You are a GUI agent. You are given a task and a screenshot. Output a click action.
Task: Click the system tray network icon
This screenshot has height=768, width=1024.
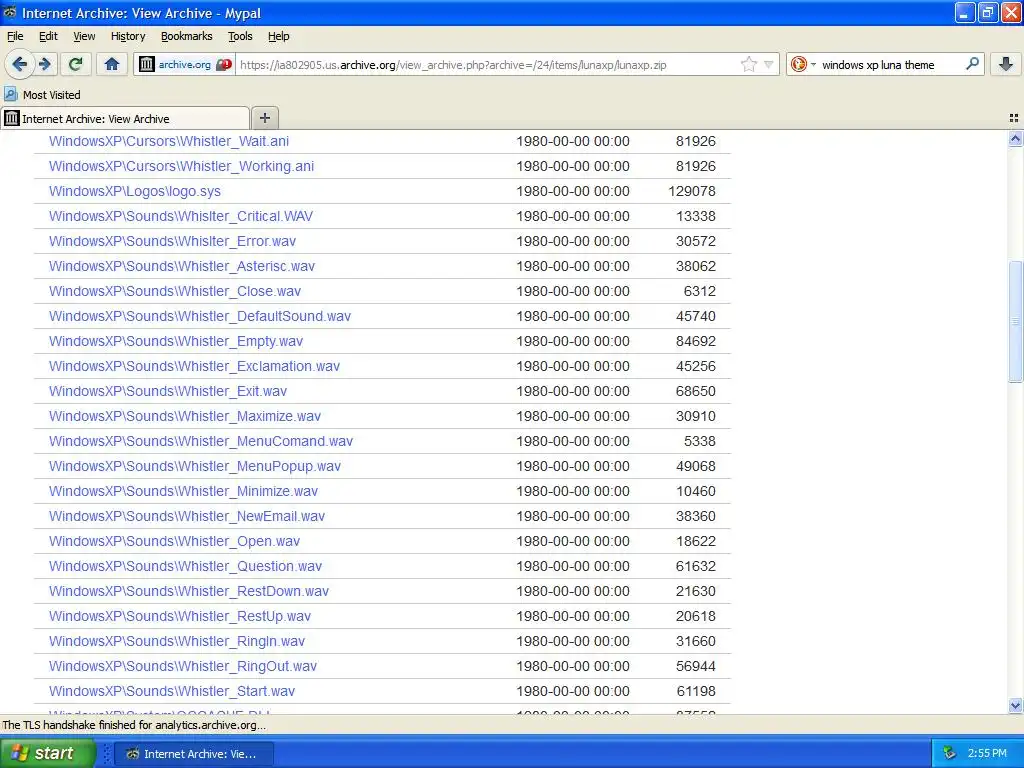949,754
